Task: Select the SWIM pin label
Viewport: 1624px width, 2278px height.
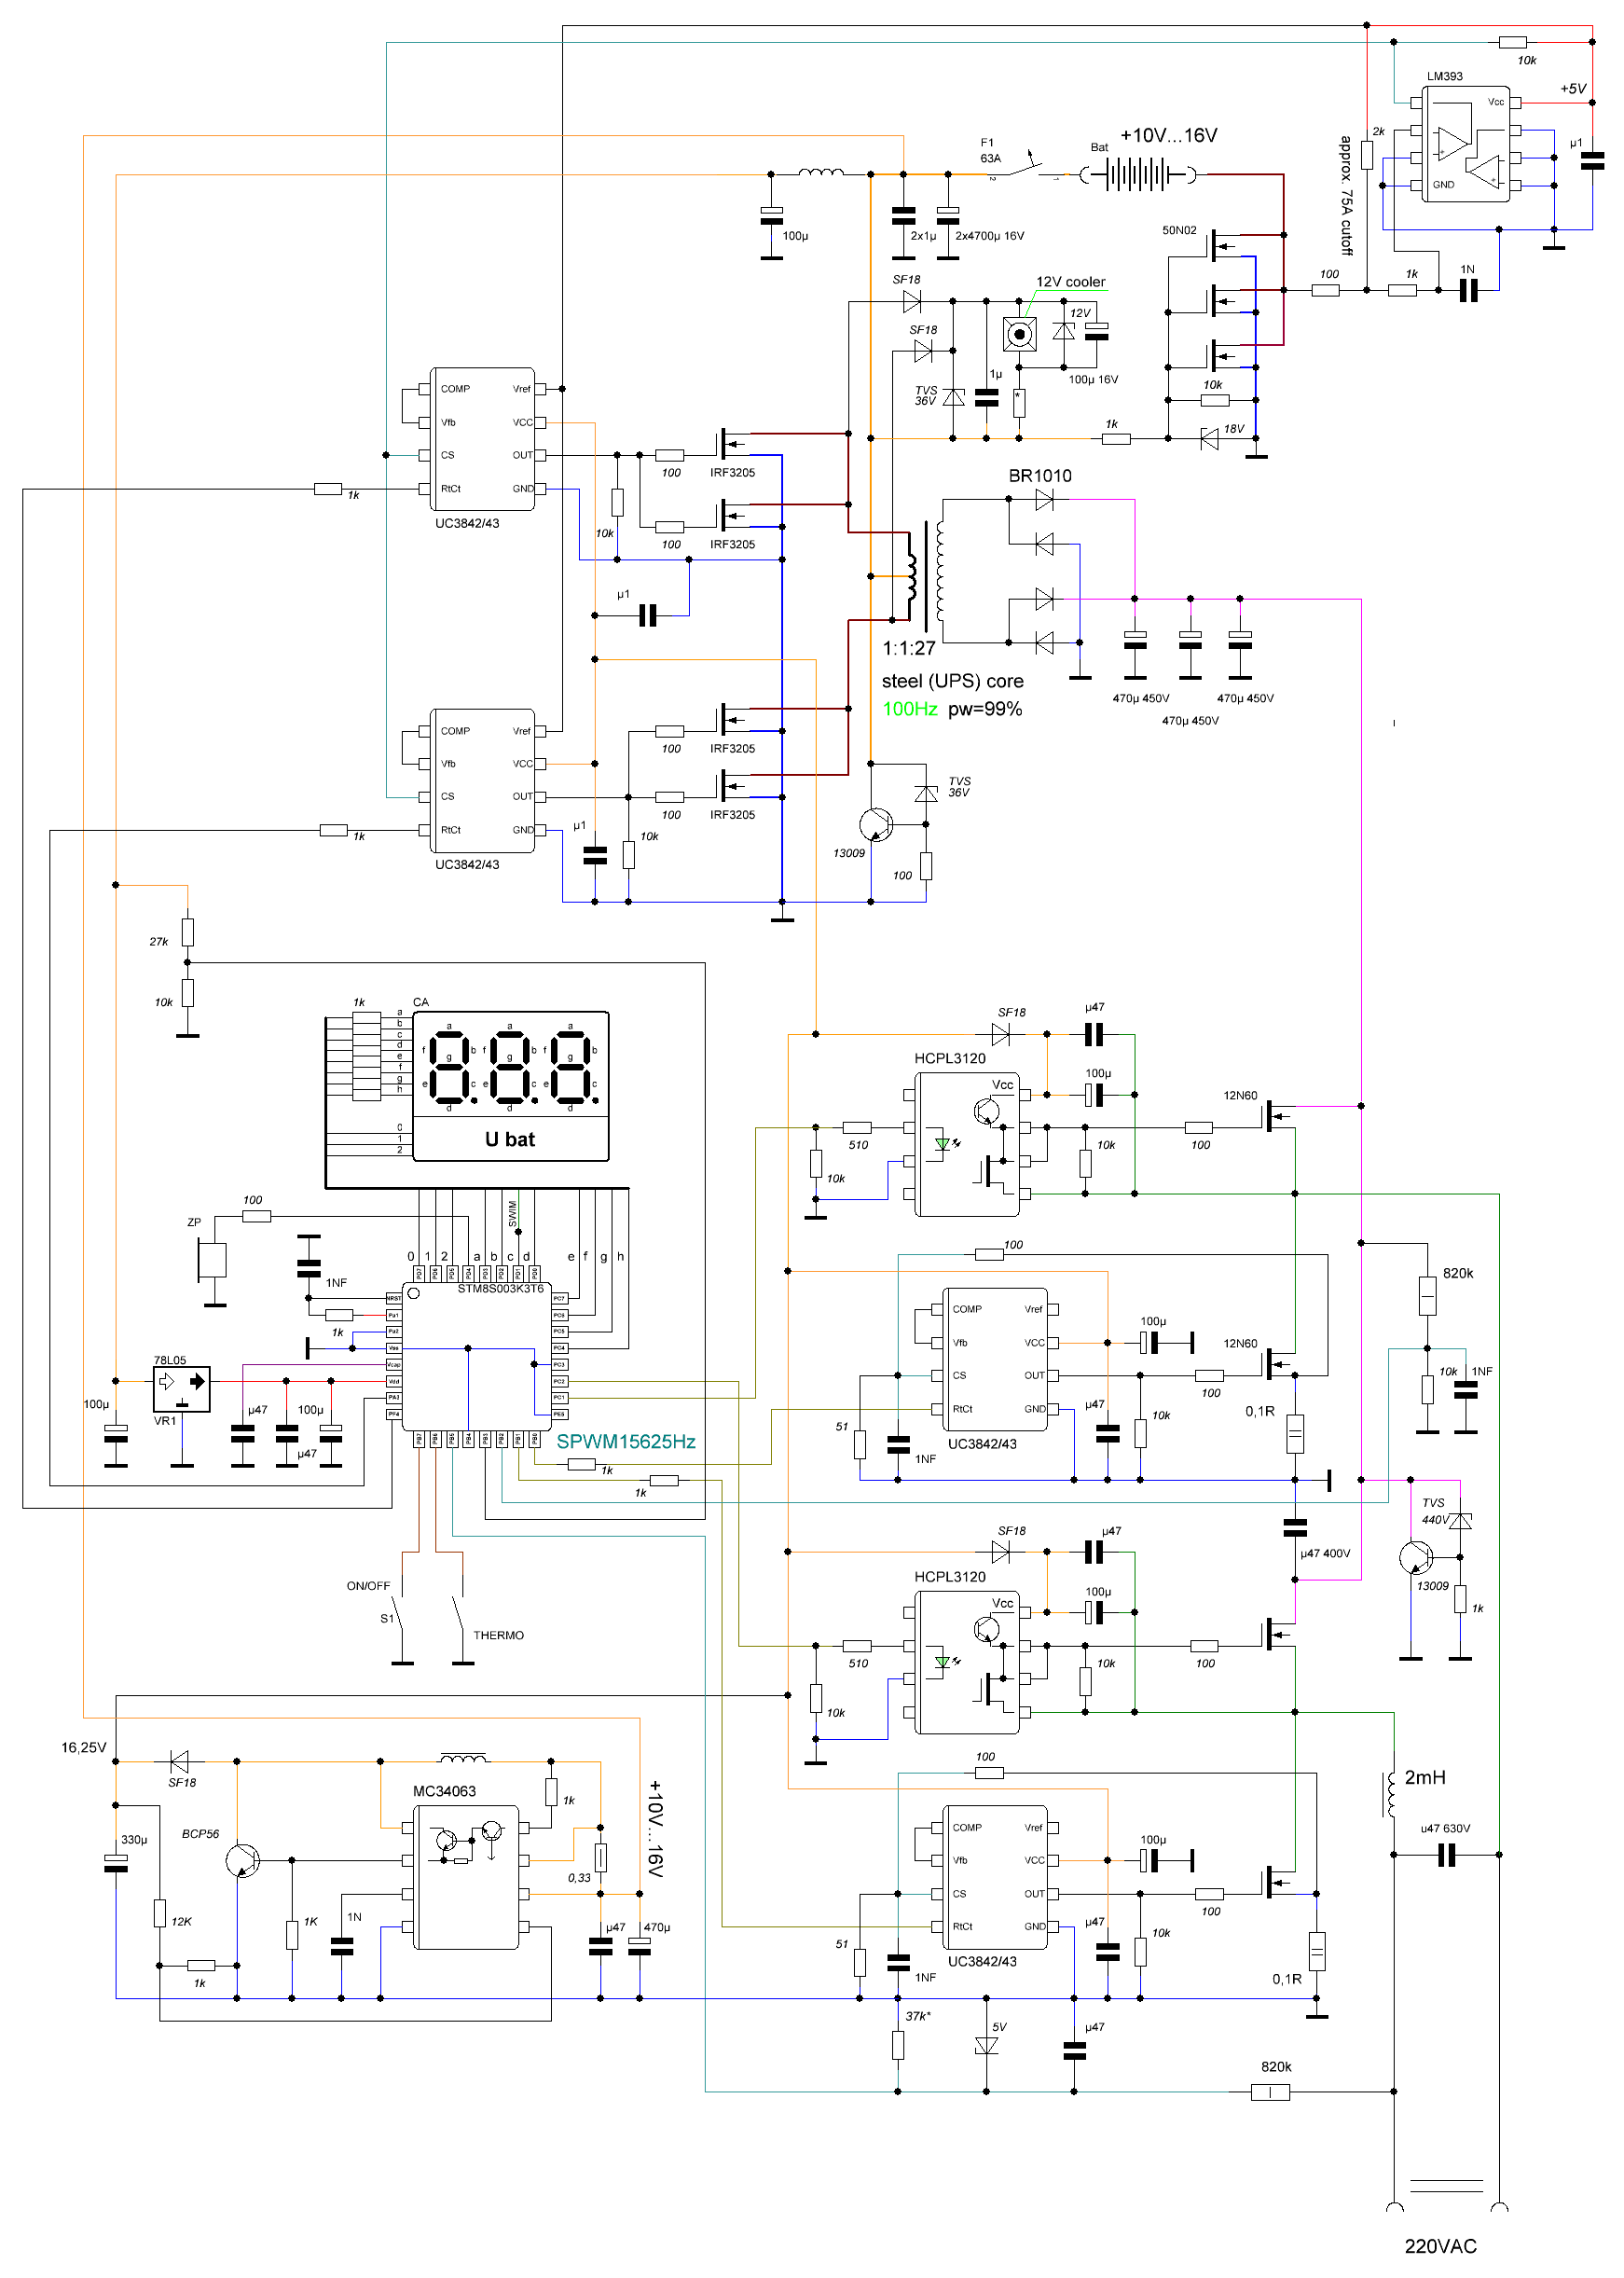Action: pyautogui.click(x=513, y=1213)
